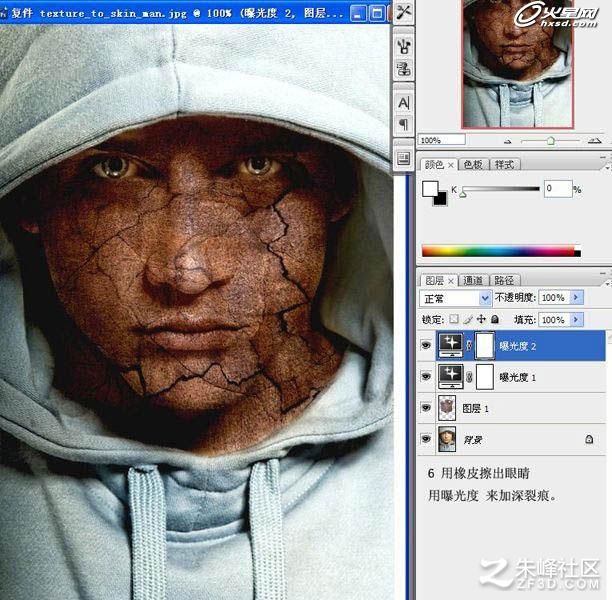This screenshot has width=612, height=600.
Task: Click the navigator preview thumbnail
Action: click(518, 64)
